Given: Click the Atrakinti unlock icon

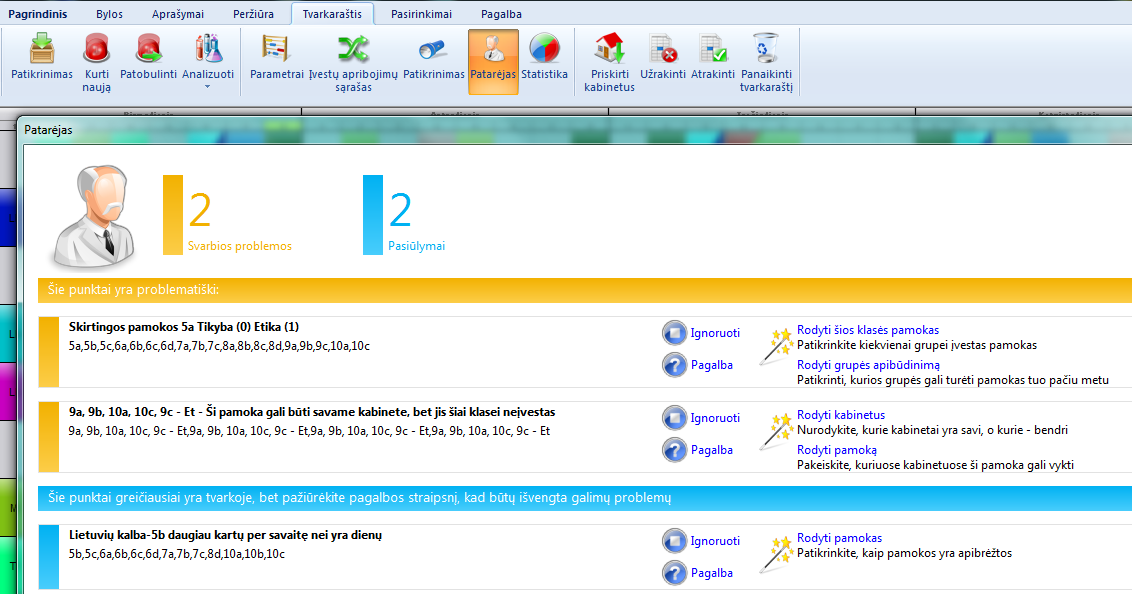Looking at the screenshot, I should (x=713, y=50).
